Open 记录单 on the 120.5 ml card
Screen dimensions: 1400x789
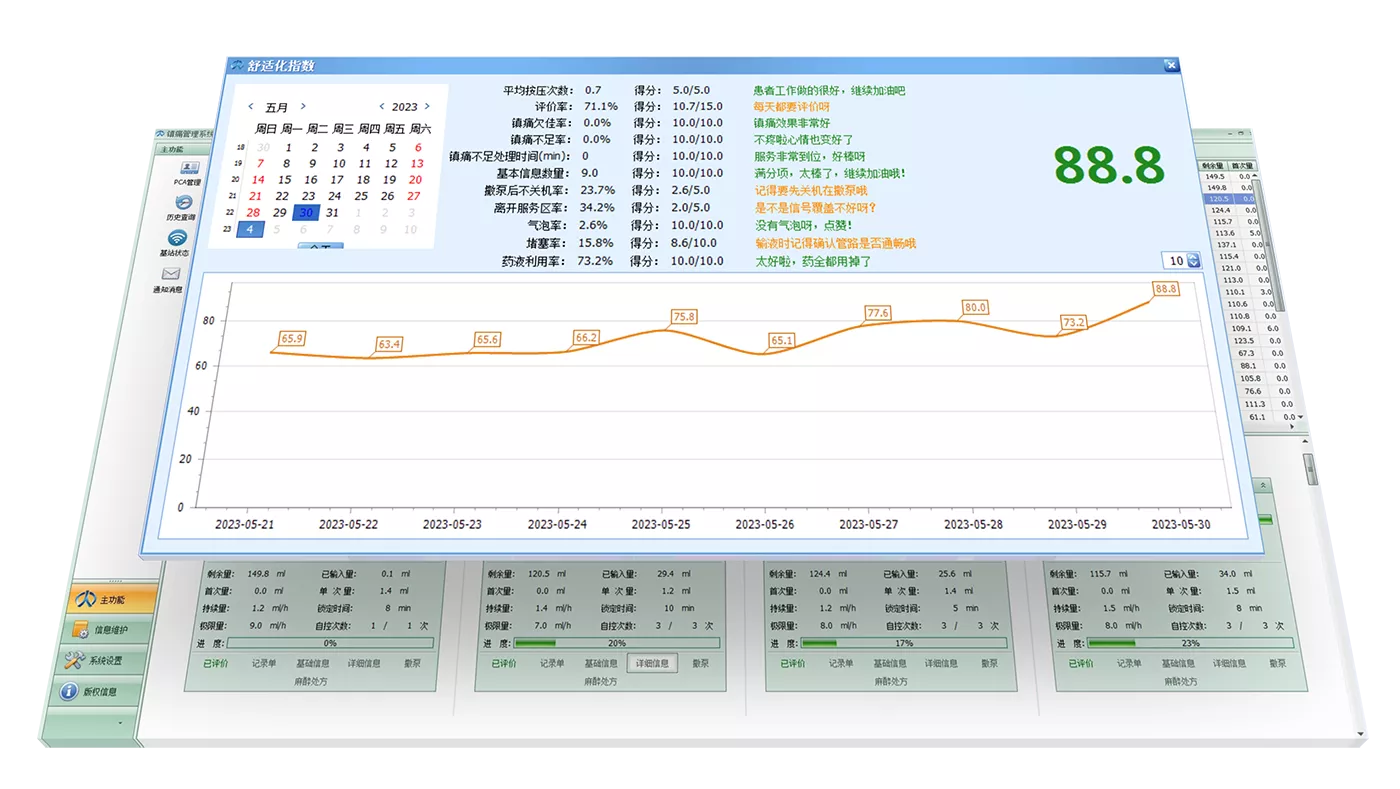pyautogui.click(x=552, y=663)
